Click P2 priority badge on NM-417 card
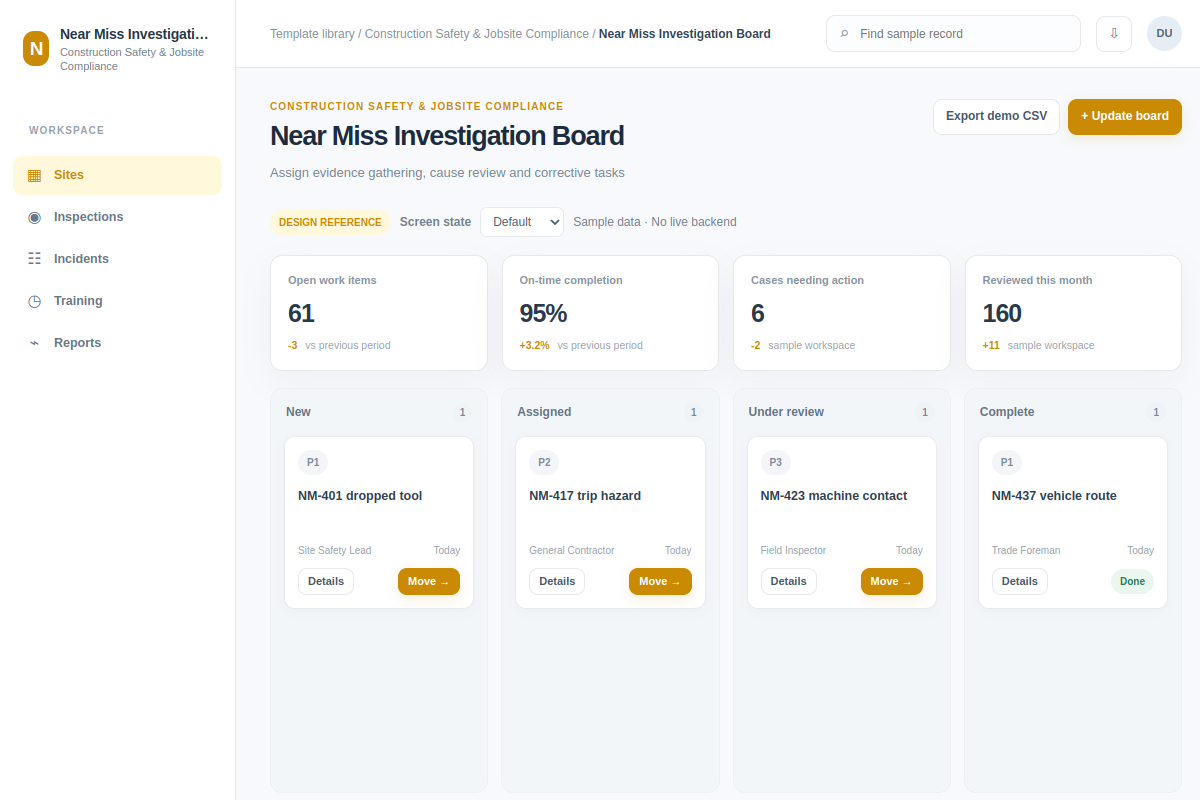Image resolution: width=1200 pixels, height=800 pixels. 544,462
